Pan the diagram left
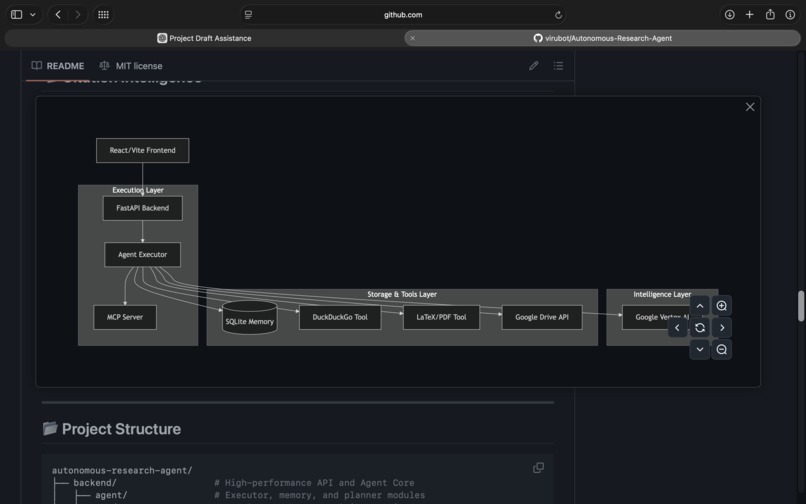This screenshot has height=504, width=806. tap(677, 328)
